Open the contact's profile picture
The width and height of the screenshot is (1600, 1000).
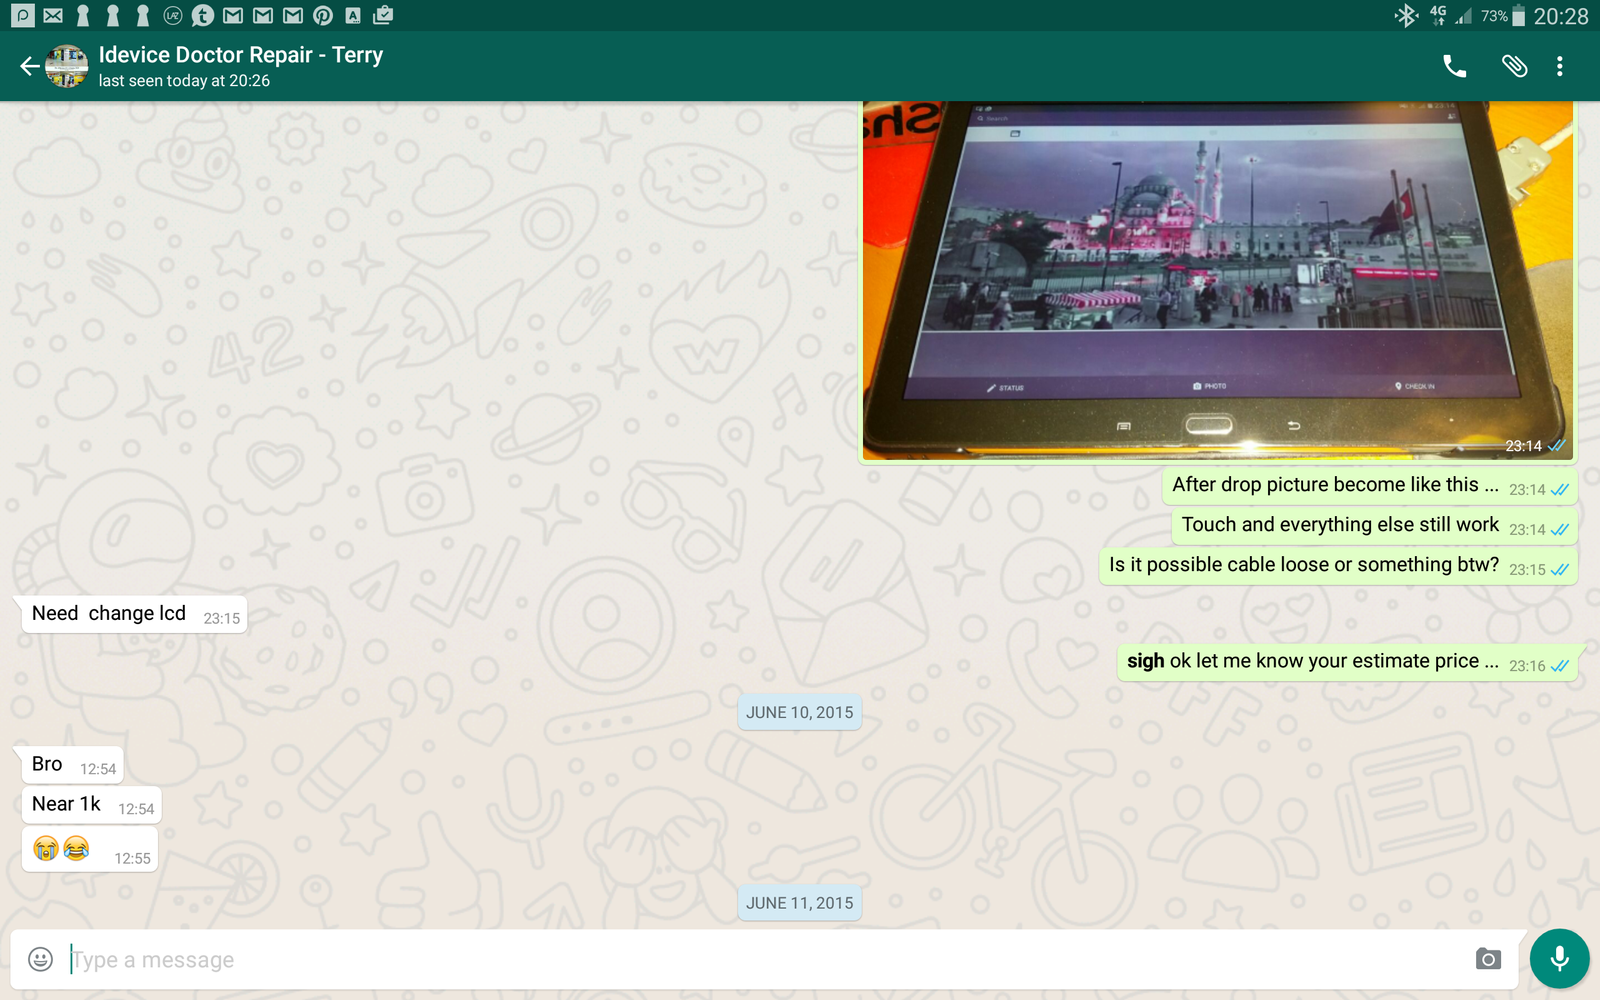67,67
